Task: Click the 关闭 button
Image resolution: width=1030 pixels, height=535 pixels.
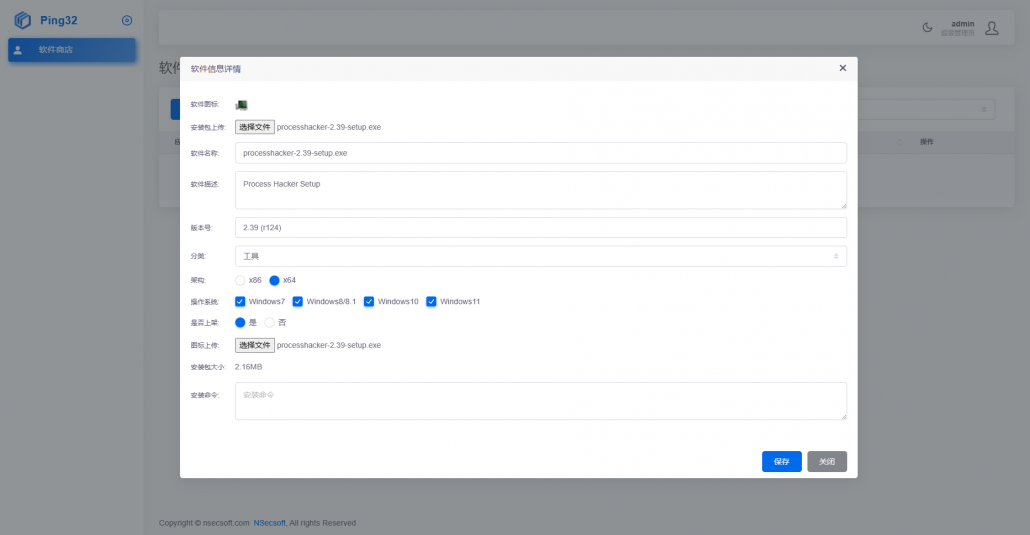Action: point(827,461)
